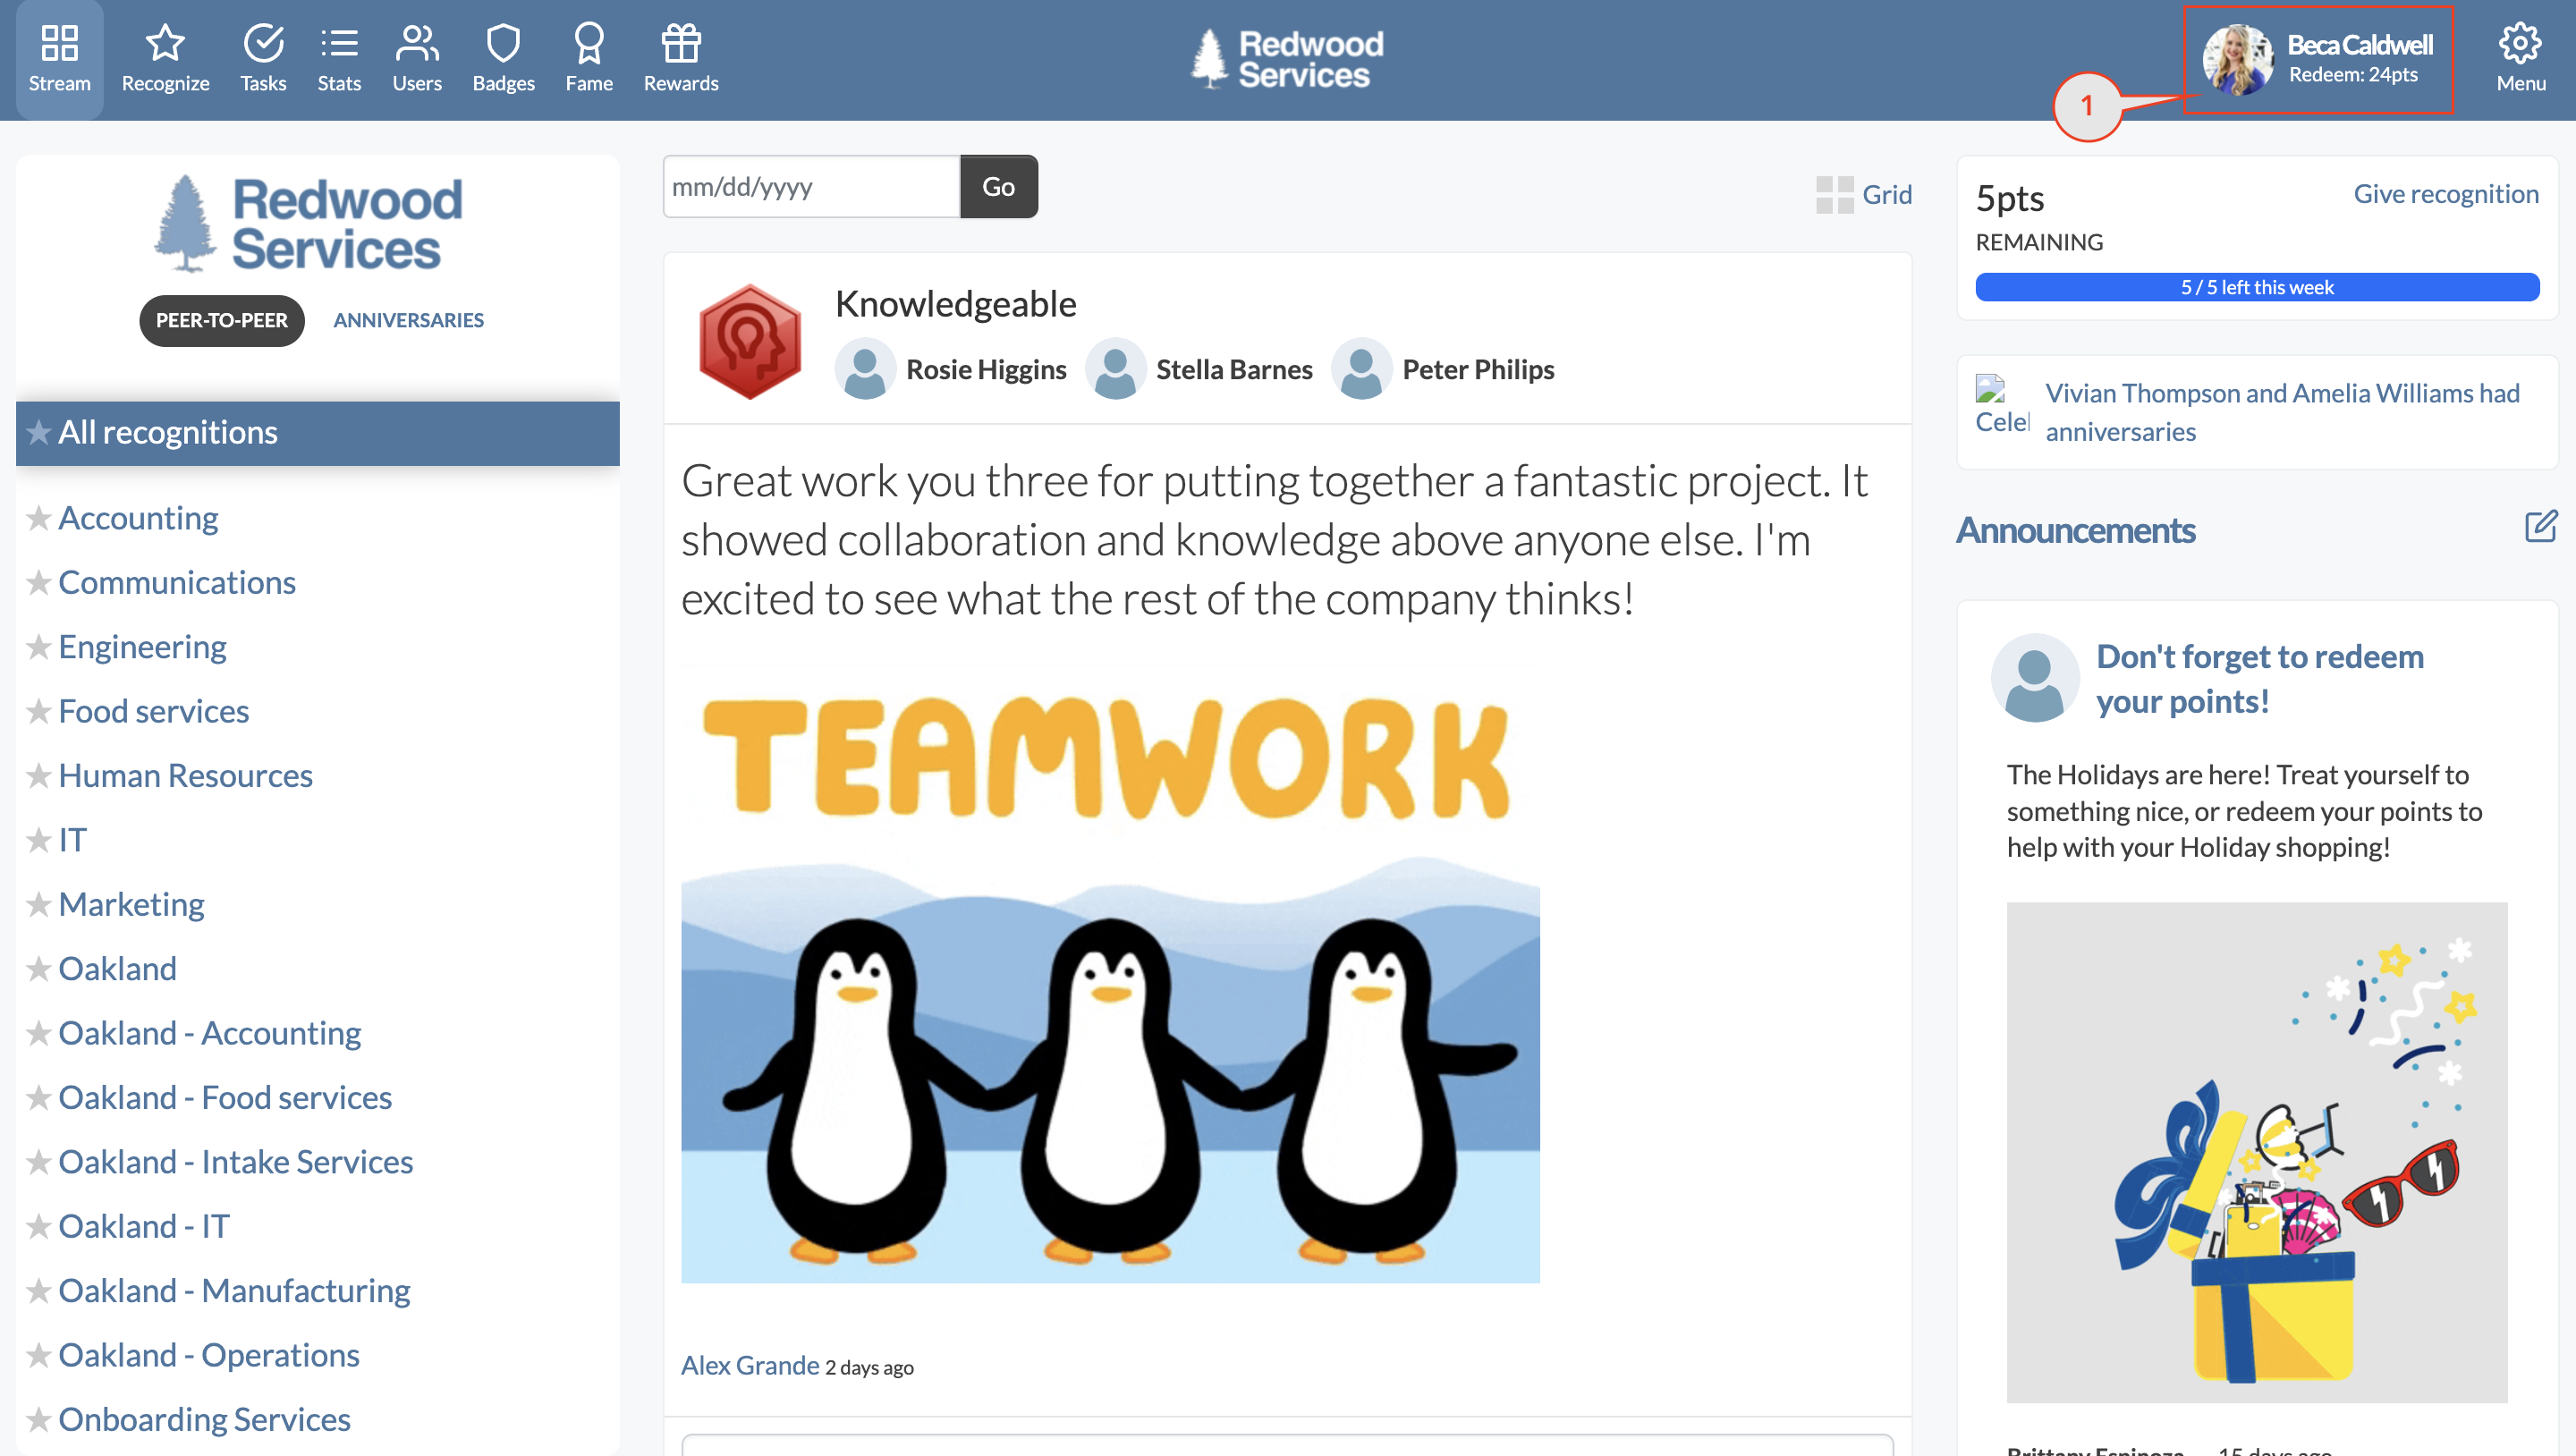Select All recognitions filter
The height and width of the screenshot is (1456, 2576).
point(318,433)
